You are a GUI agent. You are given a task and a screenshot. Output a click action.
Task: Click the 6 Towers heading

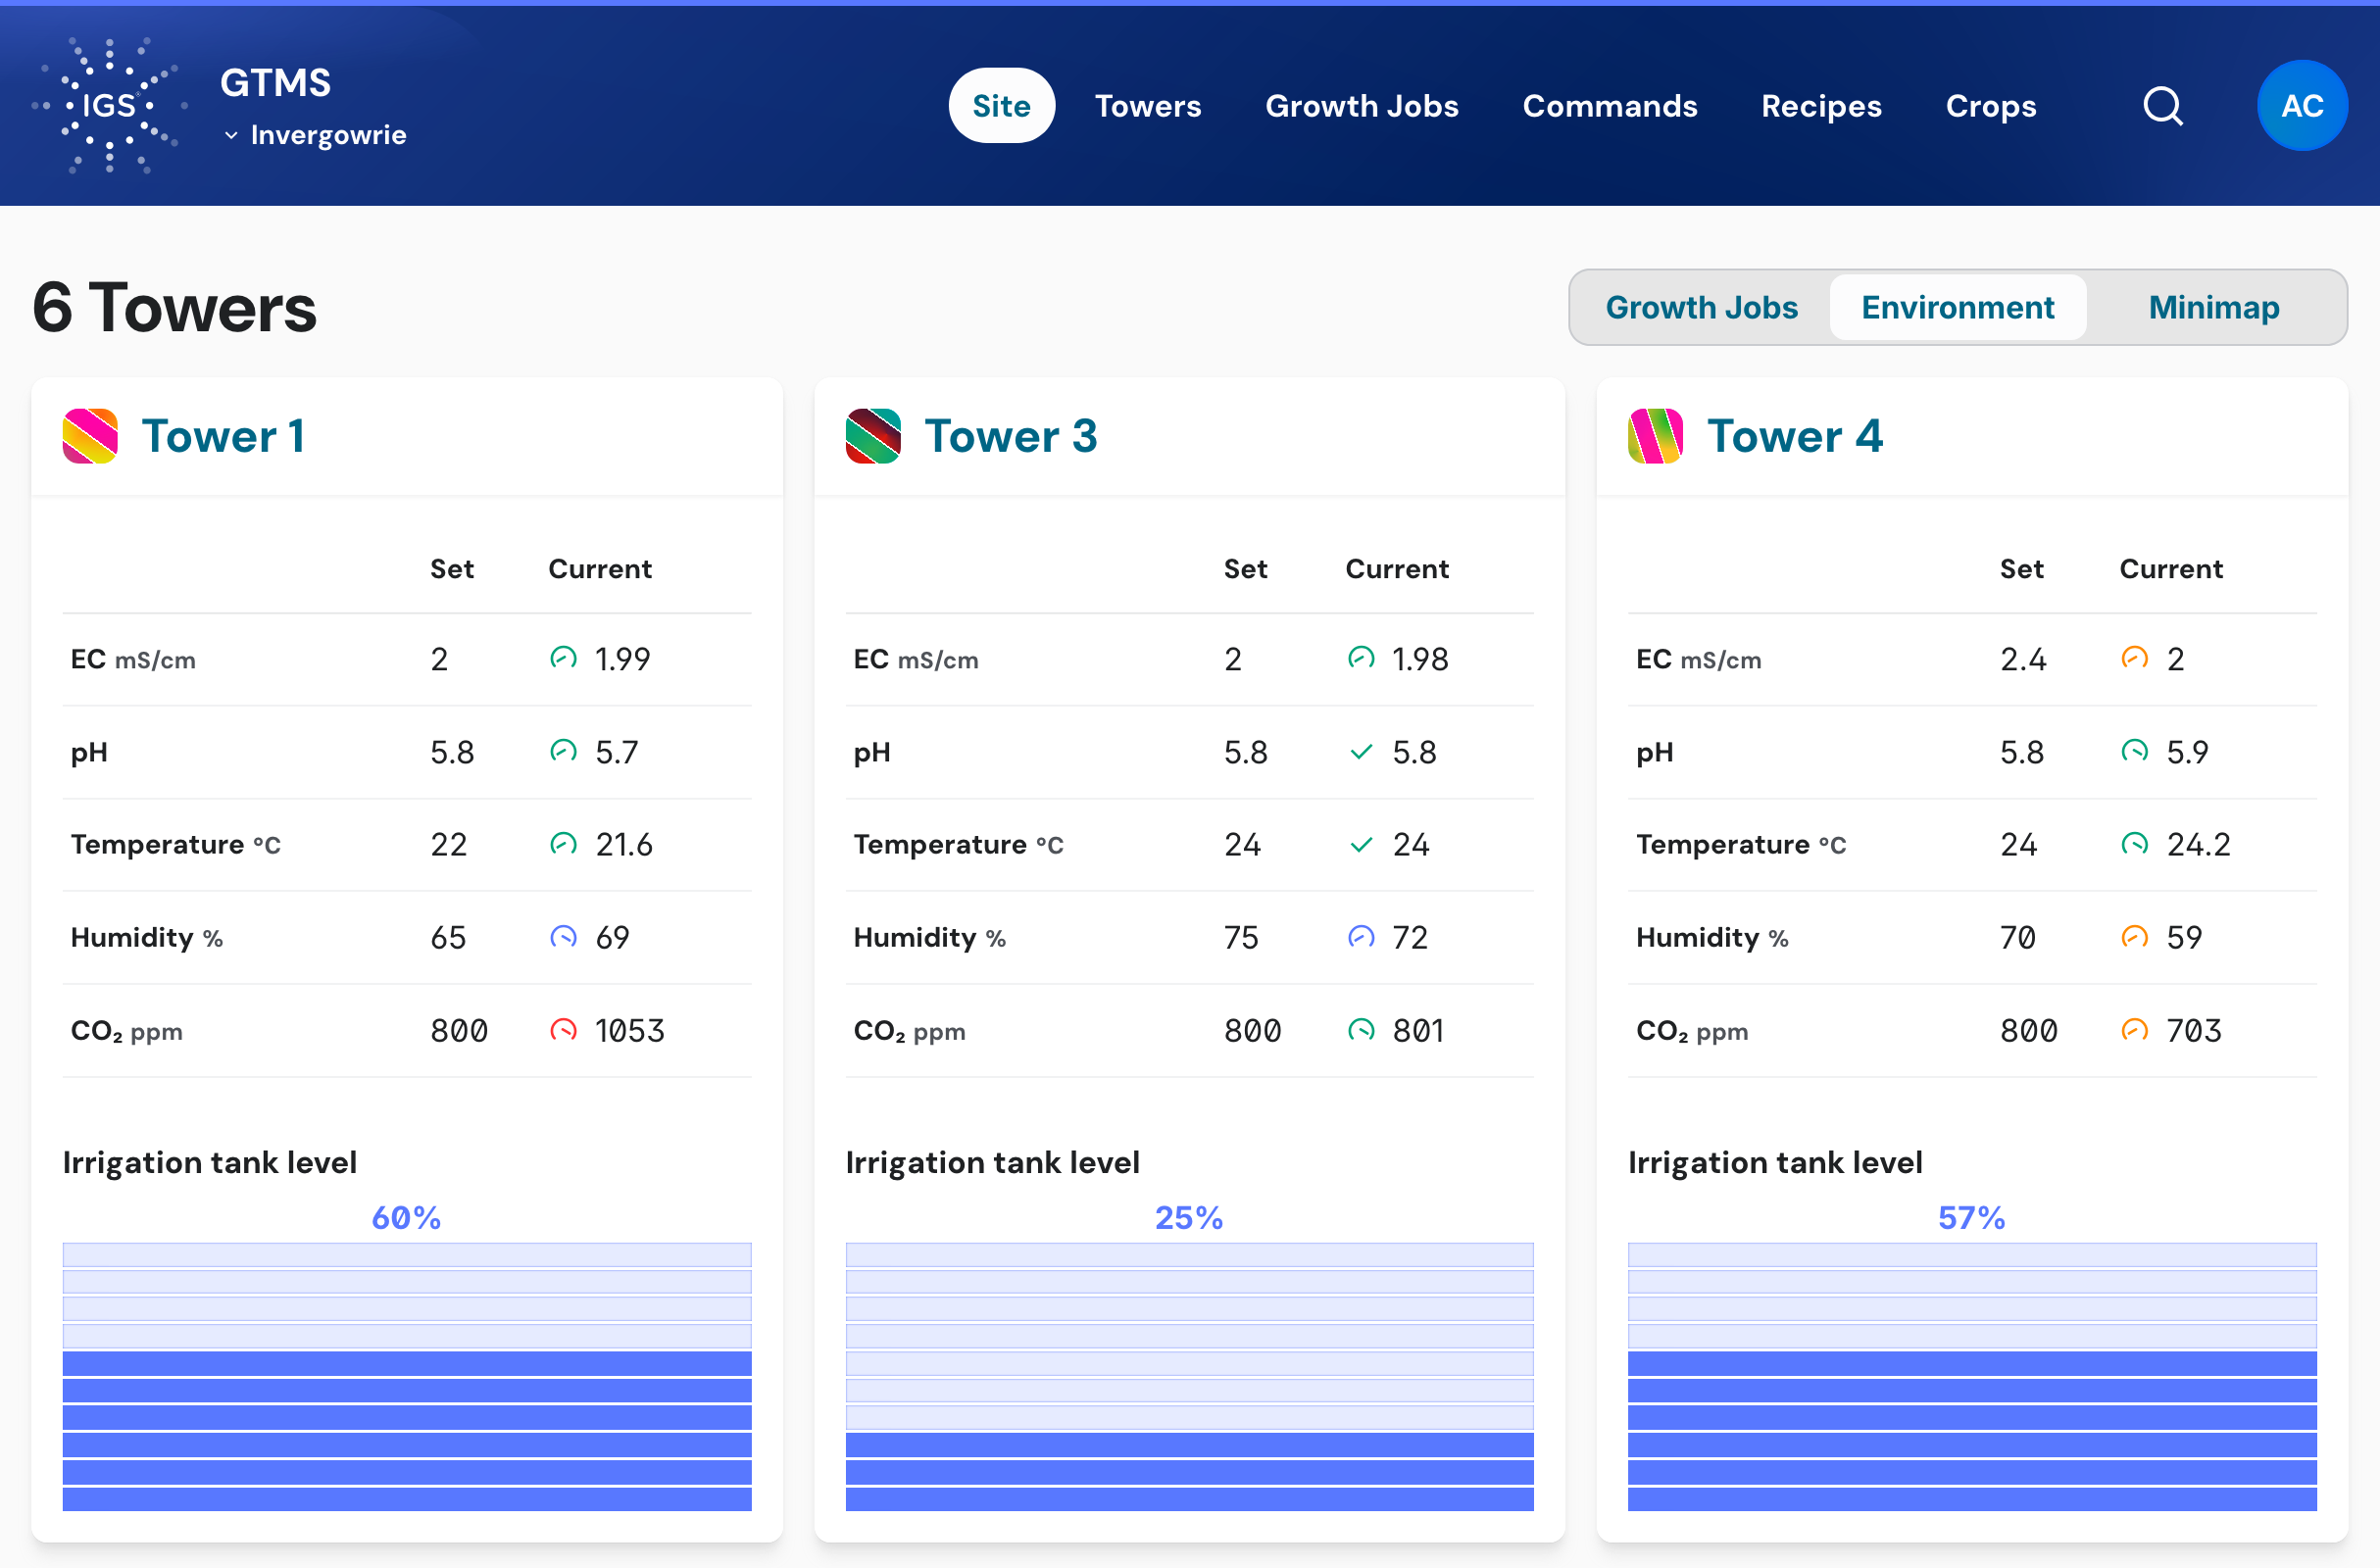point(174,307)
